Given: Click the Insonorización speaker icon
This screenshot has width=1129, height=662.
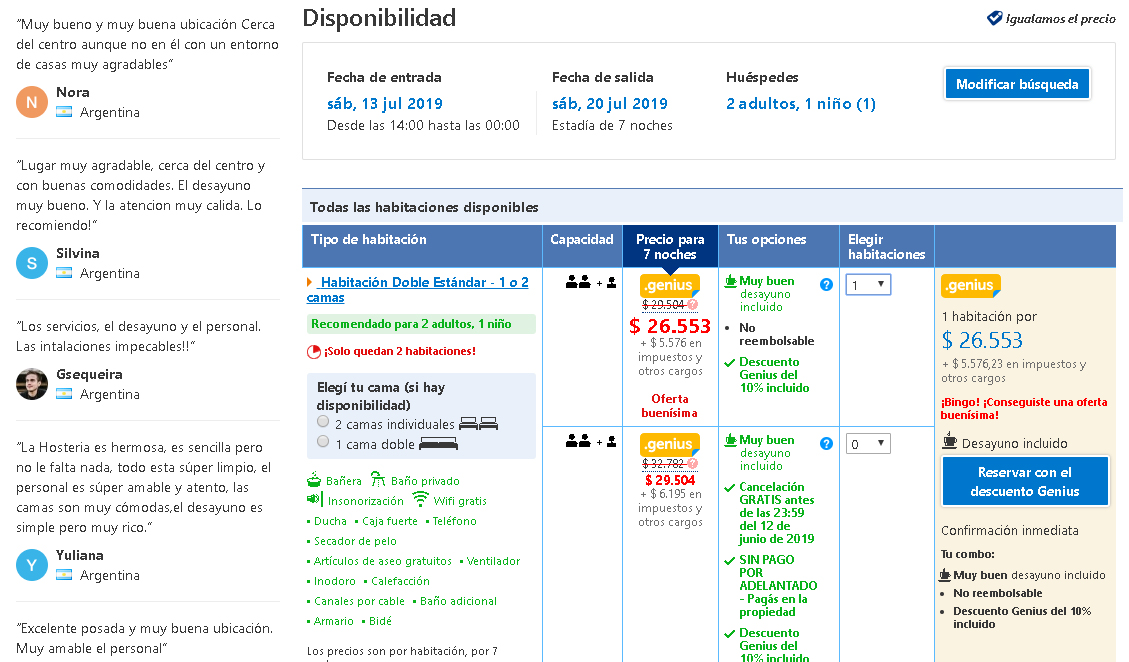Looking at the screenshot, I should (x=315, y=499).
